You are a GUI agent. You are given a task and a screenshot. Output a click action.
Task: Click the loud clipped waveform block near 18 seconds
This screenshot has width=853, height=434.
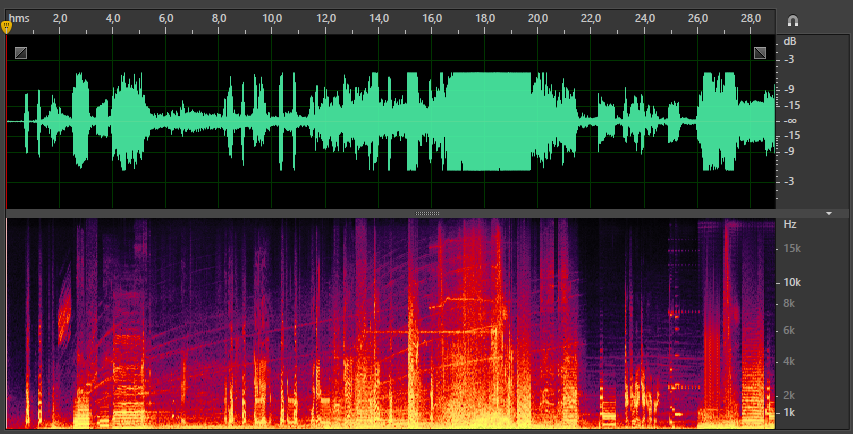486,121
